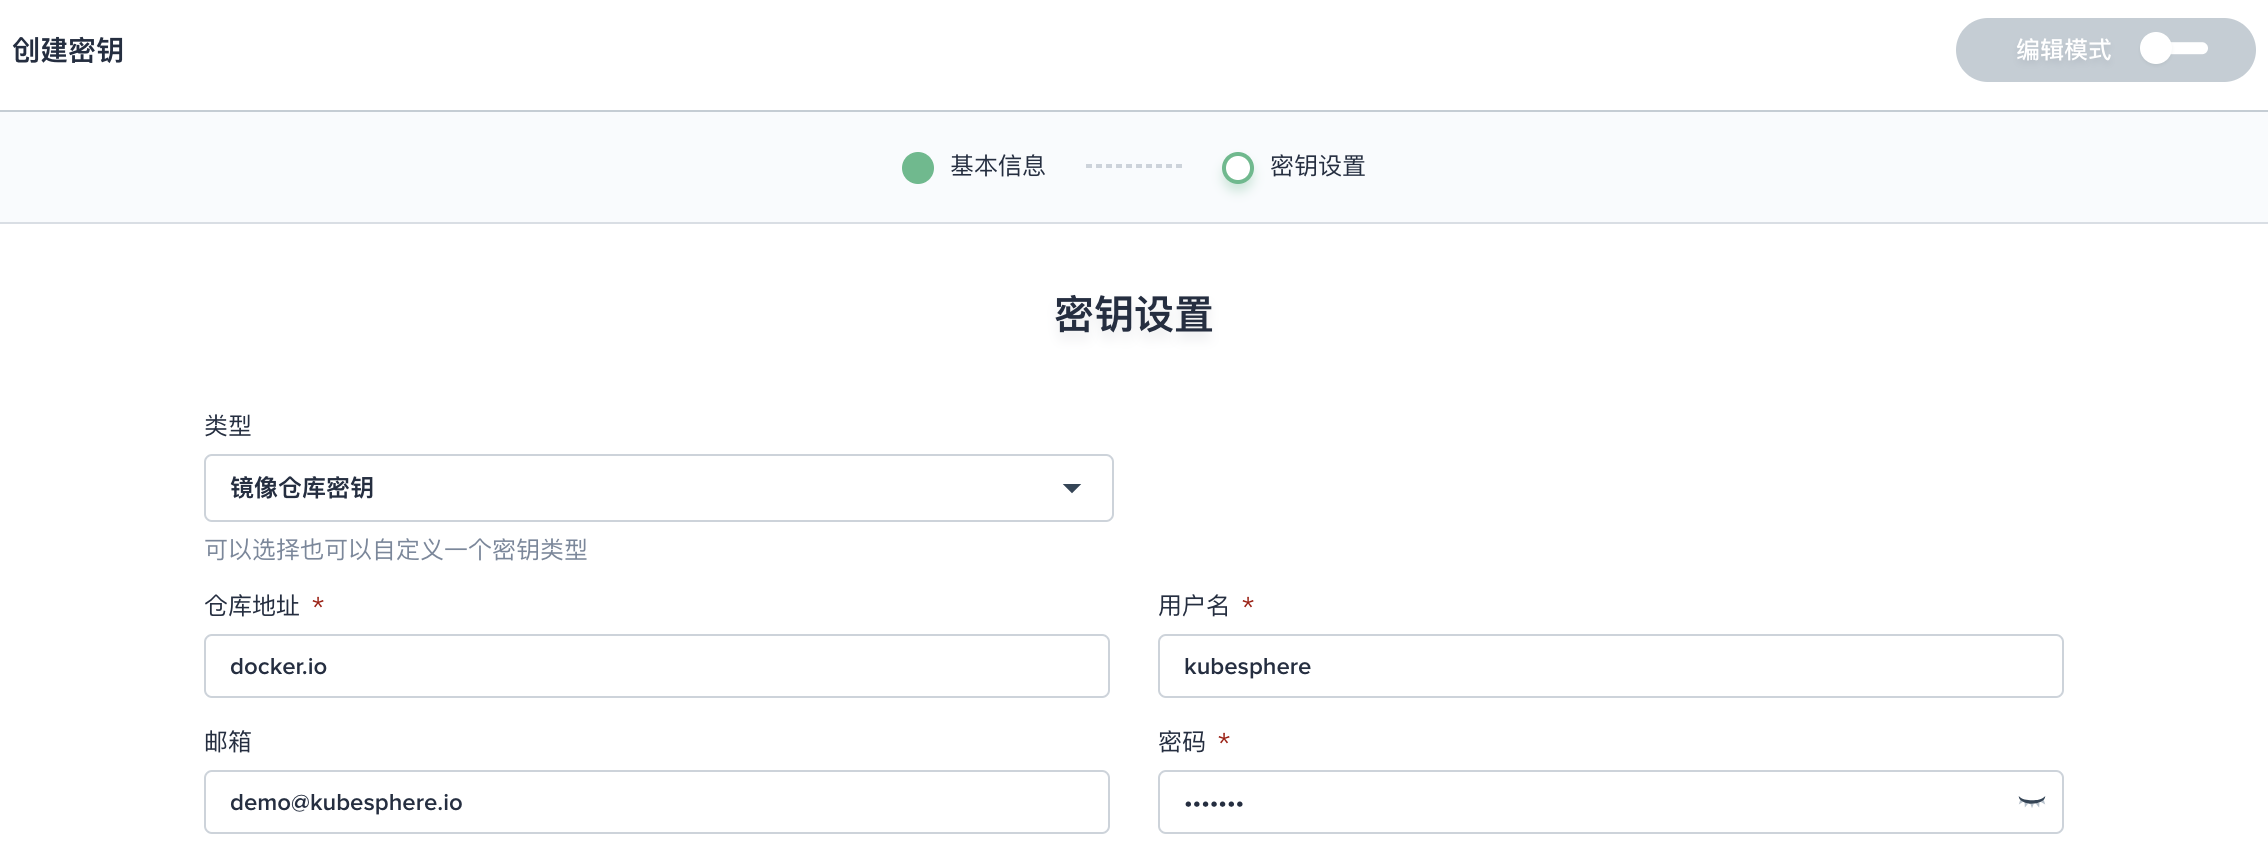Click the 类型 field label

228,426
